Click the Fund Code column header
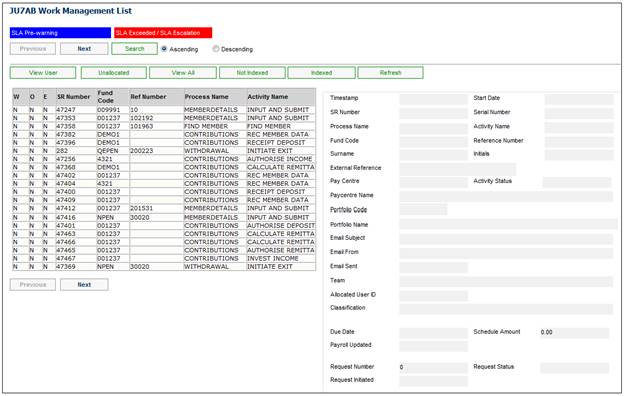Image resolution: width=624 pixels, height=396 pixels. point(113,97)
